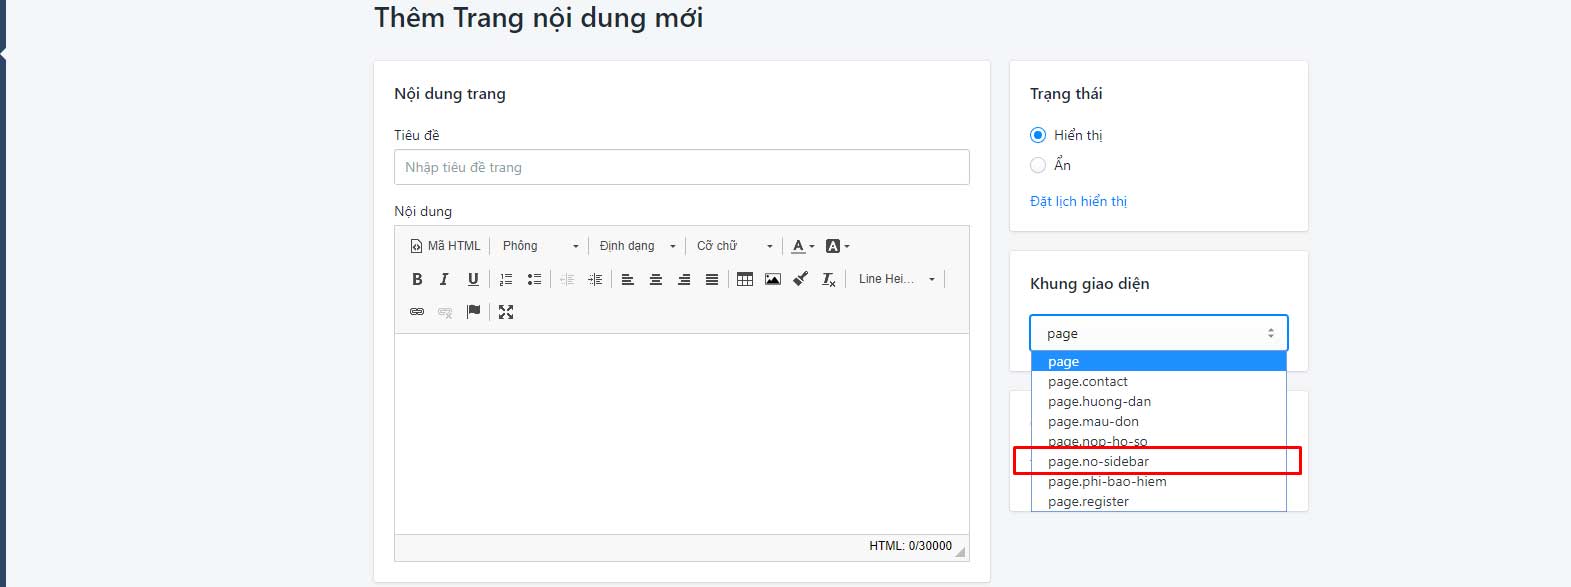Choose page.mau-don from the template list
Screen dimensions: 1571x587
pos(1158,421)
